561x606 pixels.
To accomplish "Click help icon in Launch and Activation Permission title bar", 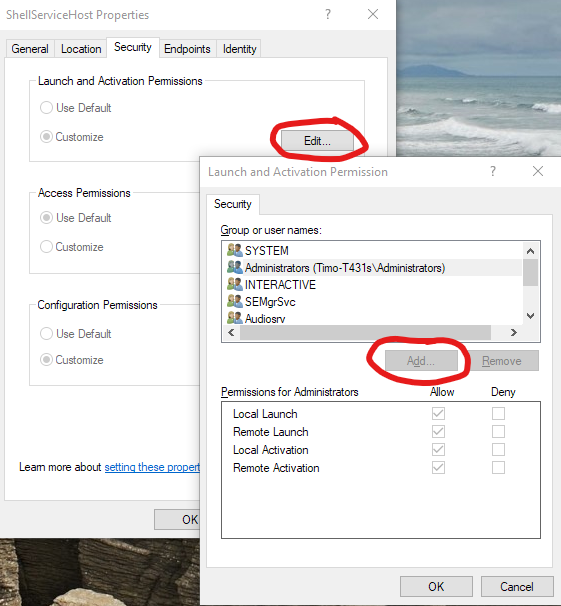I will pos(493,171).
